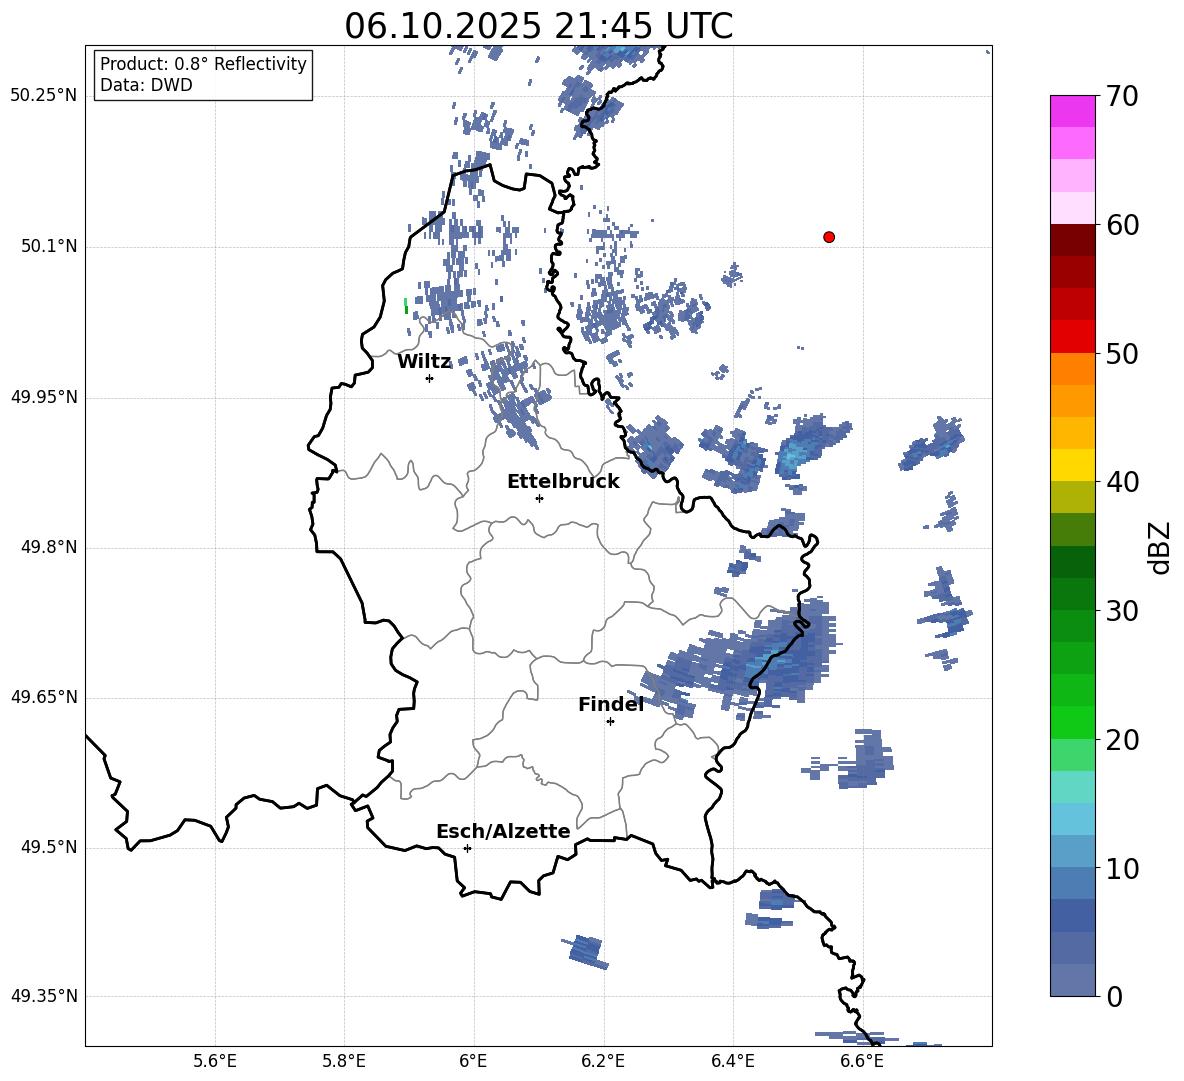The width and height of the screenshot is (1184, 1081).
Task: Click the 6.4°E longitude label
Action: [732, 1062]
